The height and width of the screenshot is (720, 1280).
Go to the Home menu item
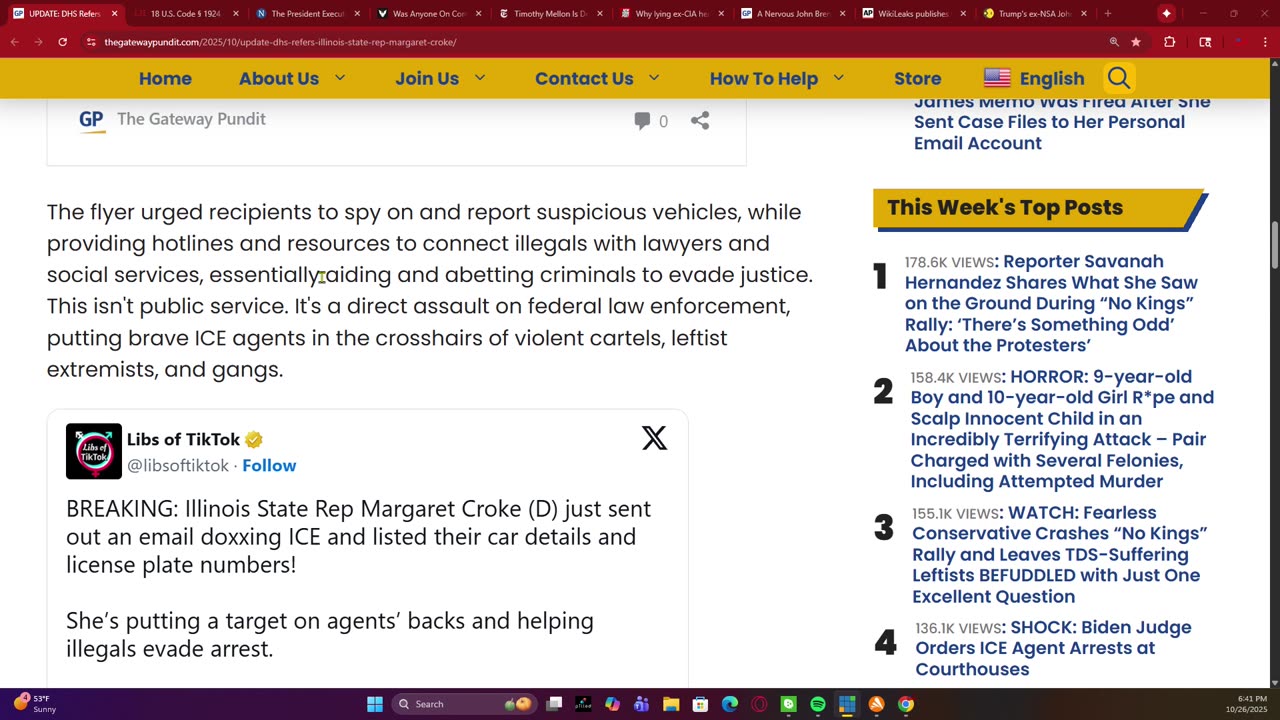tap(165, 78)
